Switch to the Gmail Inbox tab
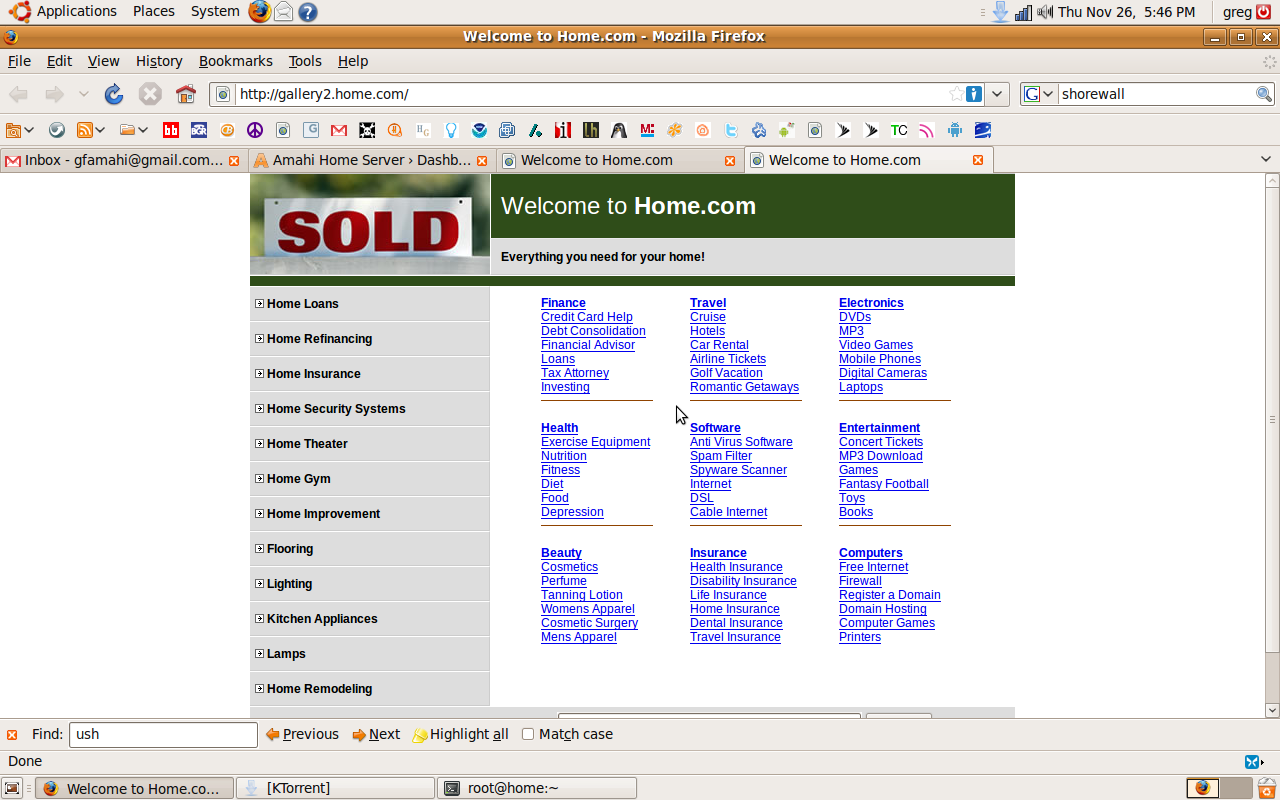The height and width of the screenshot is (800, 1280). click(x=122, y=160)
